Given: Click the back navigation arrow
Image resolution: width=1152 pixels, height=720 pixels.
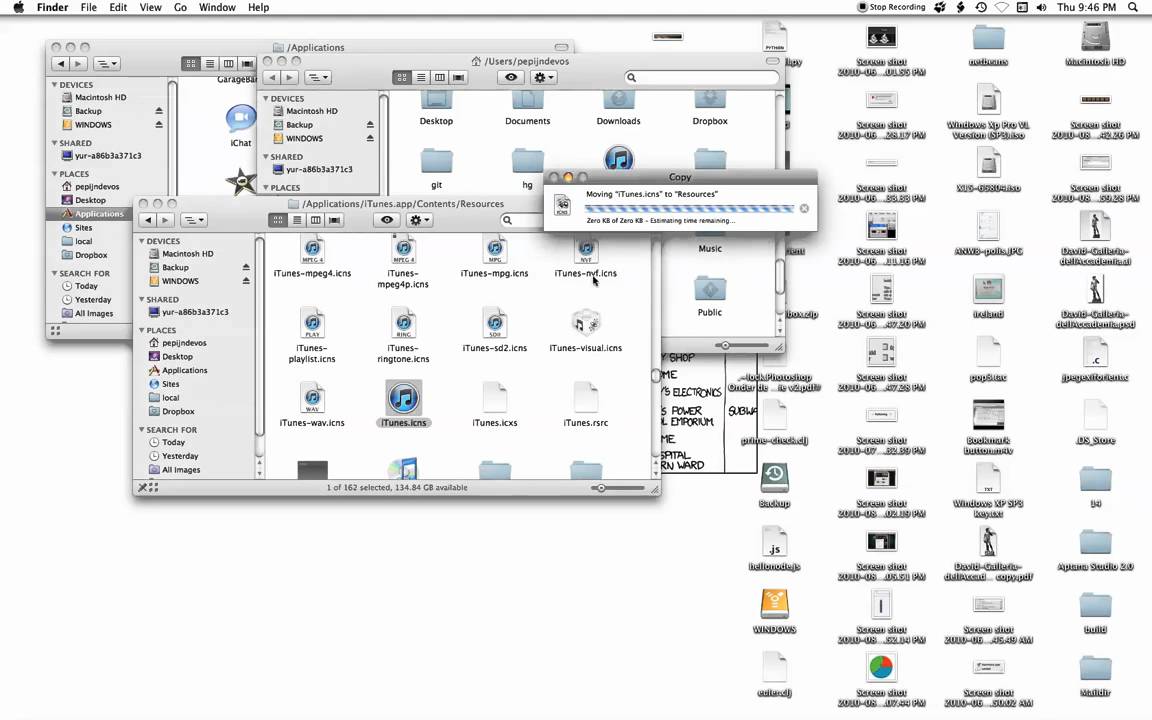Looking at the screenshot, I should click(147, 219).
